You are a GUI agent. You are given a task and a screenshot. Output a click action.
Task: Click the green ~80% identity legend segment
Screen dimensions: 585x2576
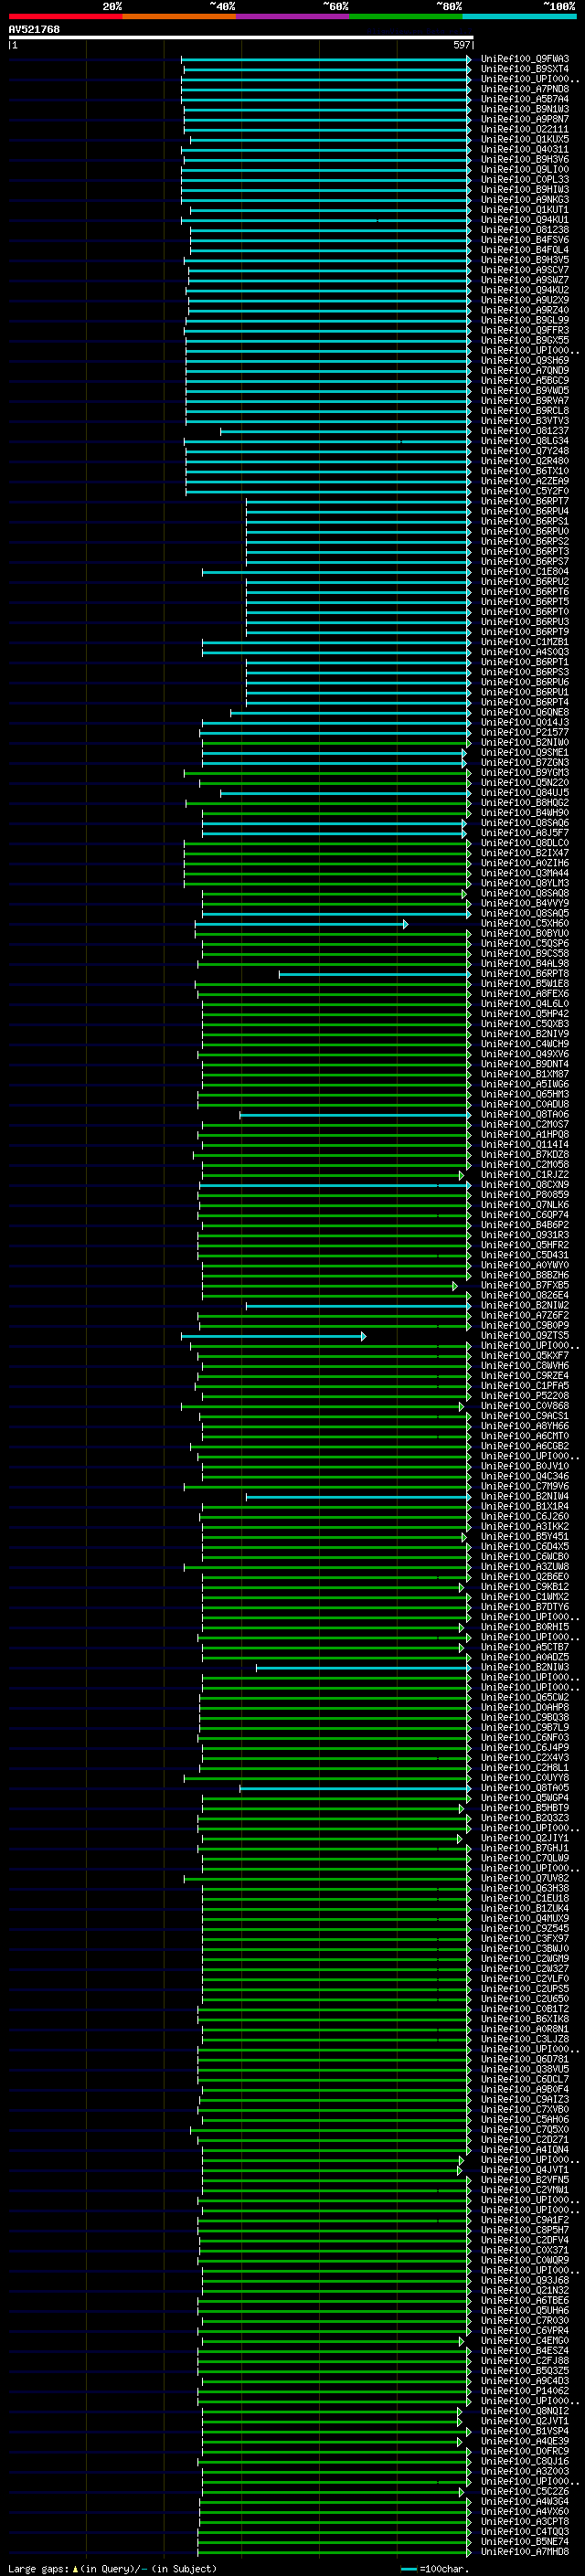406,16
